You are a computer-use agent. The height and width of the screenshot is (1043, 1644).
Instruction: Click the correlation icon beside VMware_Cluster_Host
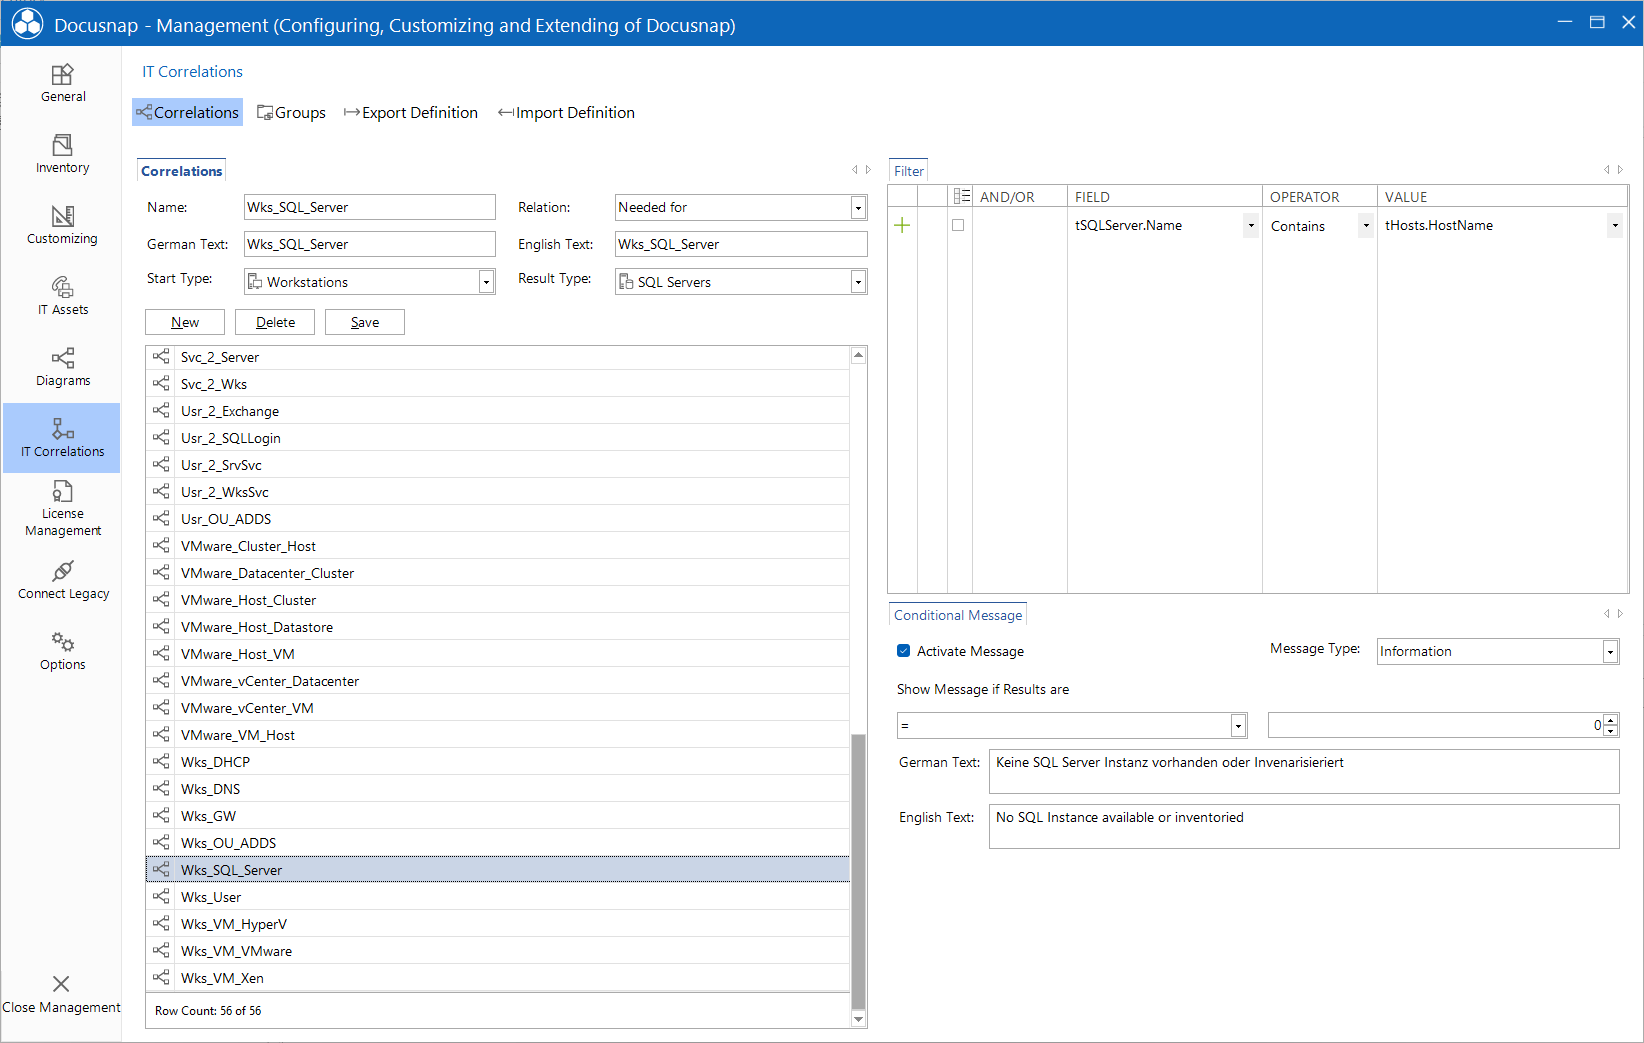point(161,545)
